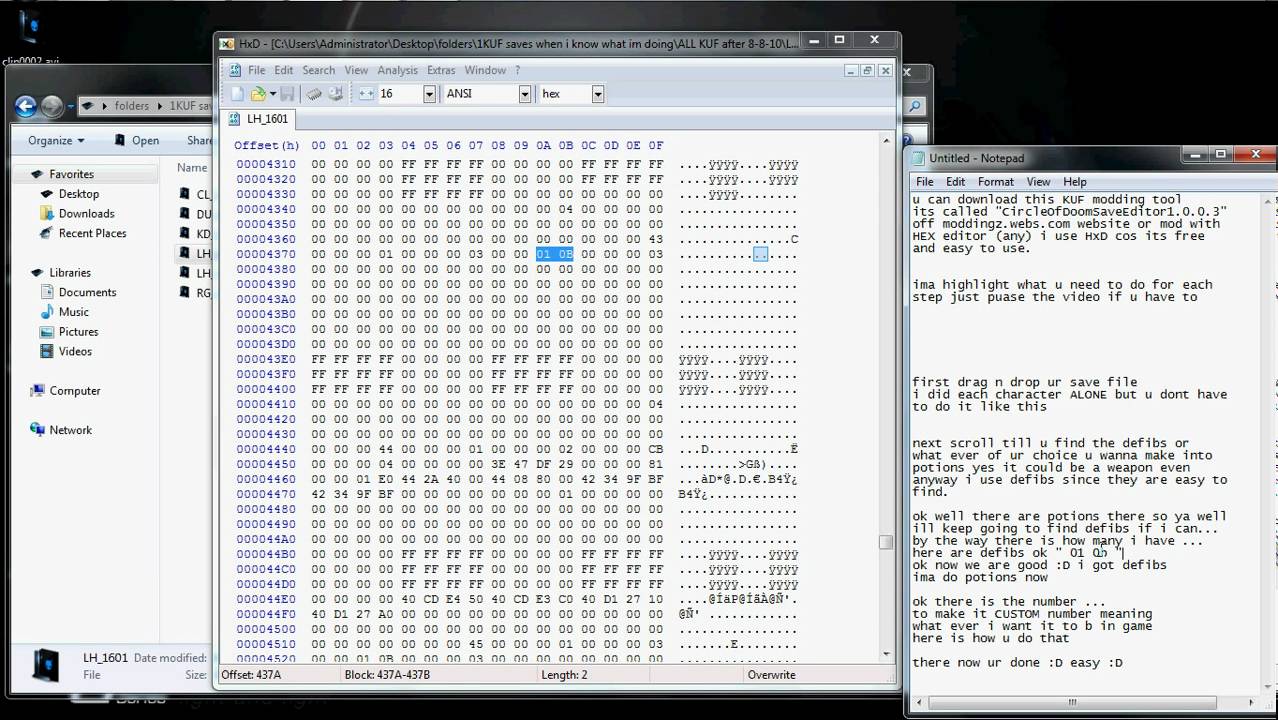Select Music library
This screenshot has width=1278, height=720.
click(73, 312)
